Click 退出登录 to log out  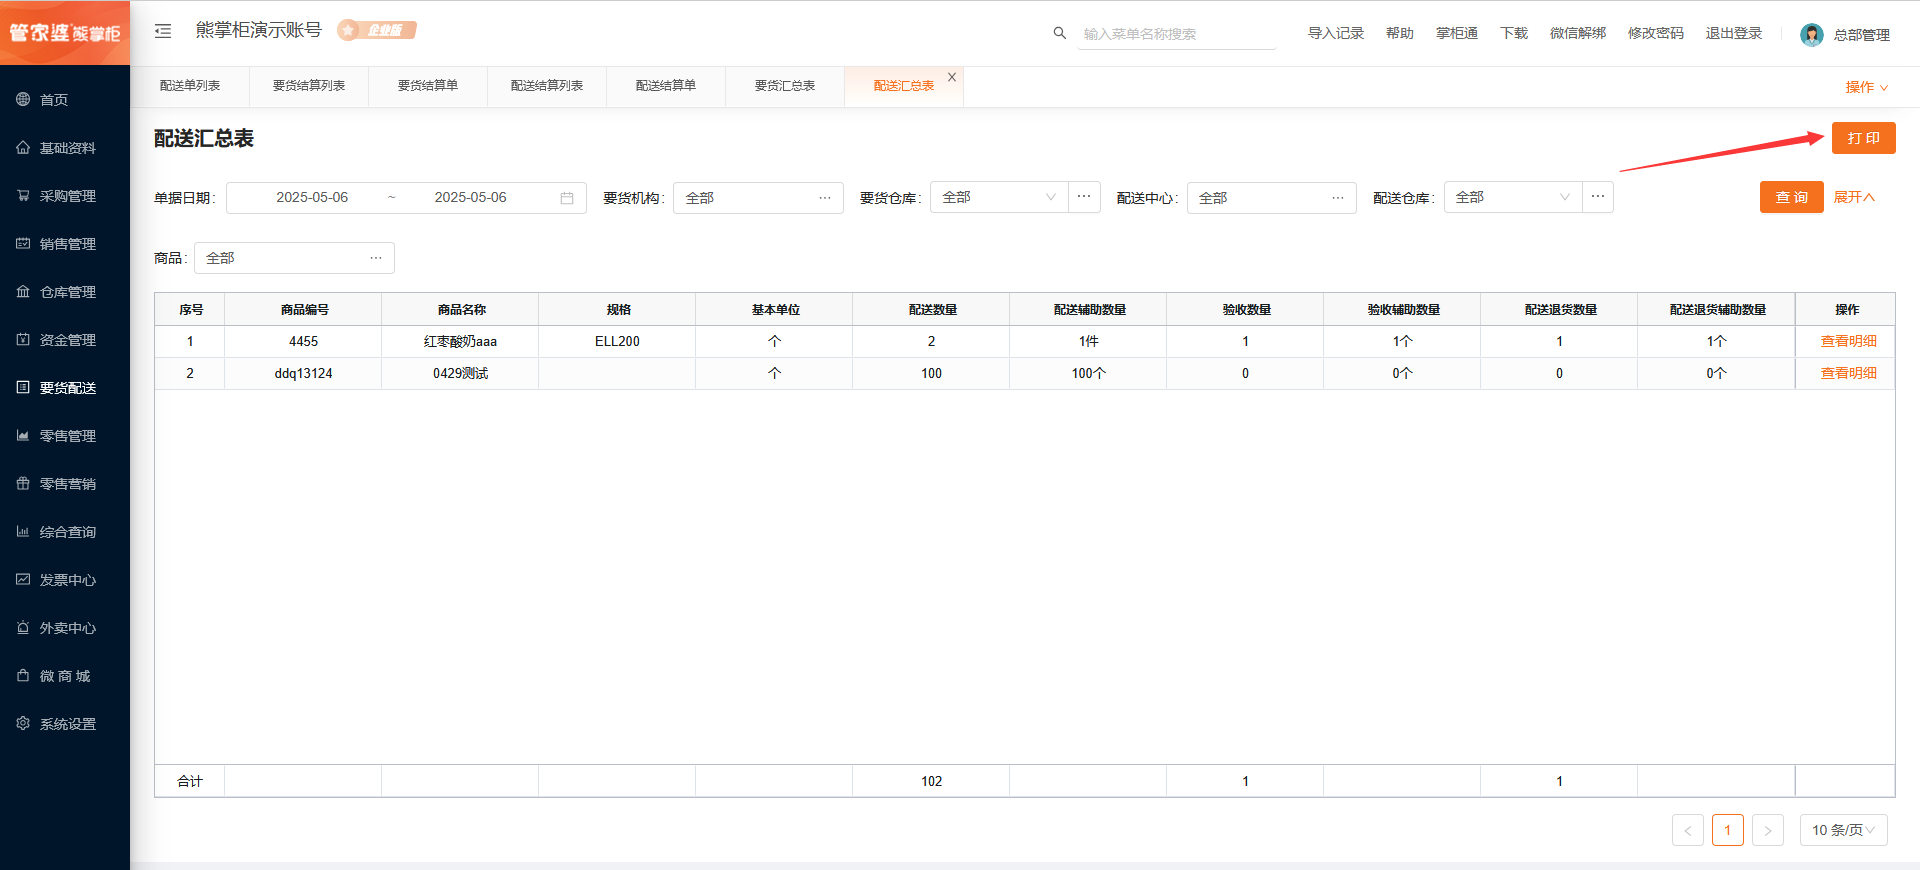(1734, 33)
